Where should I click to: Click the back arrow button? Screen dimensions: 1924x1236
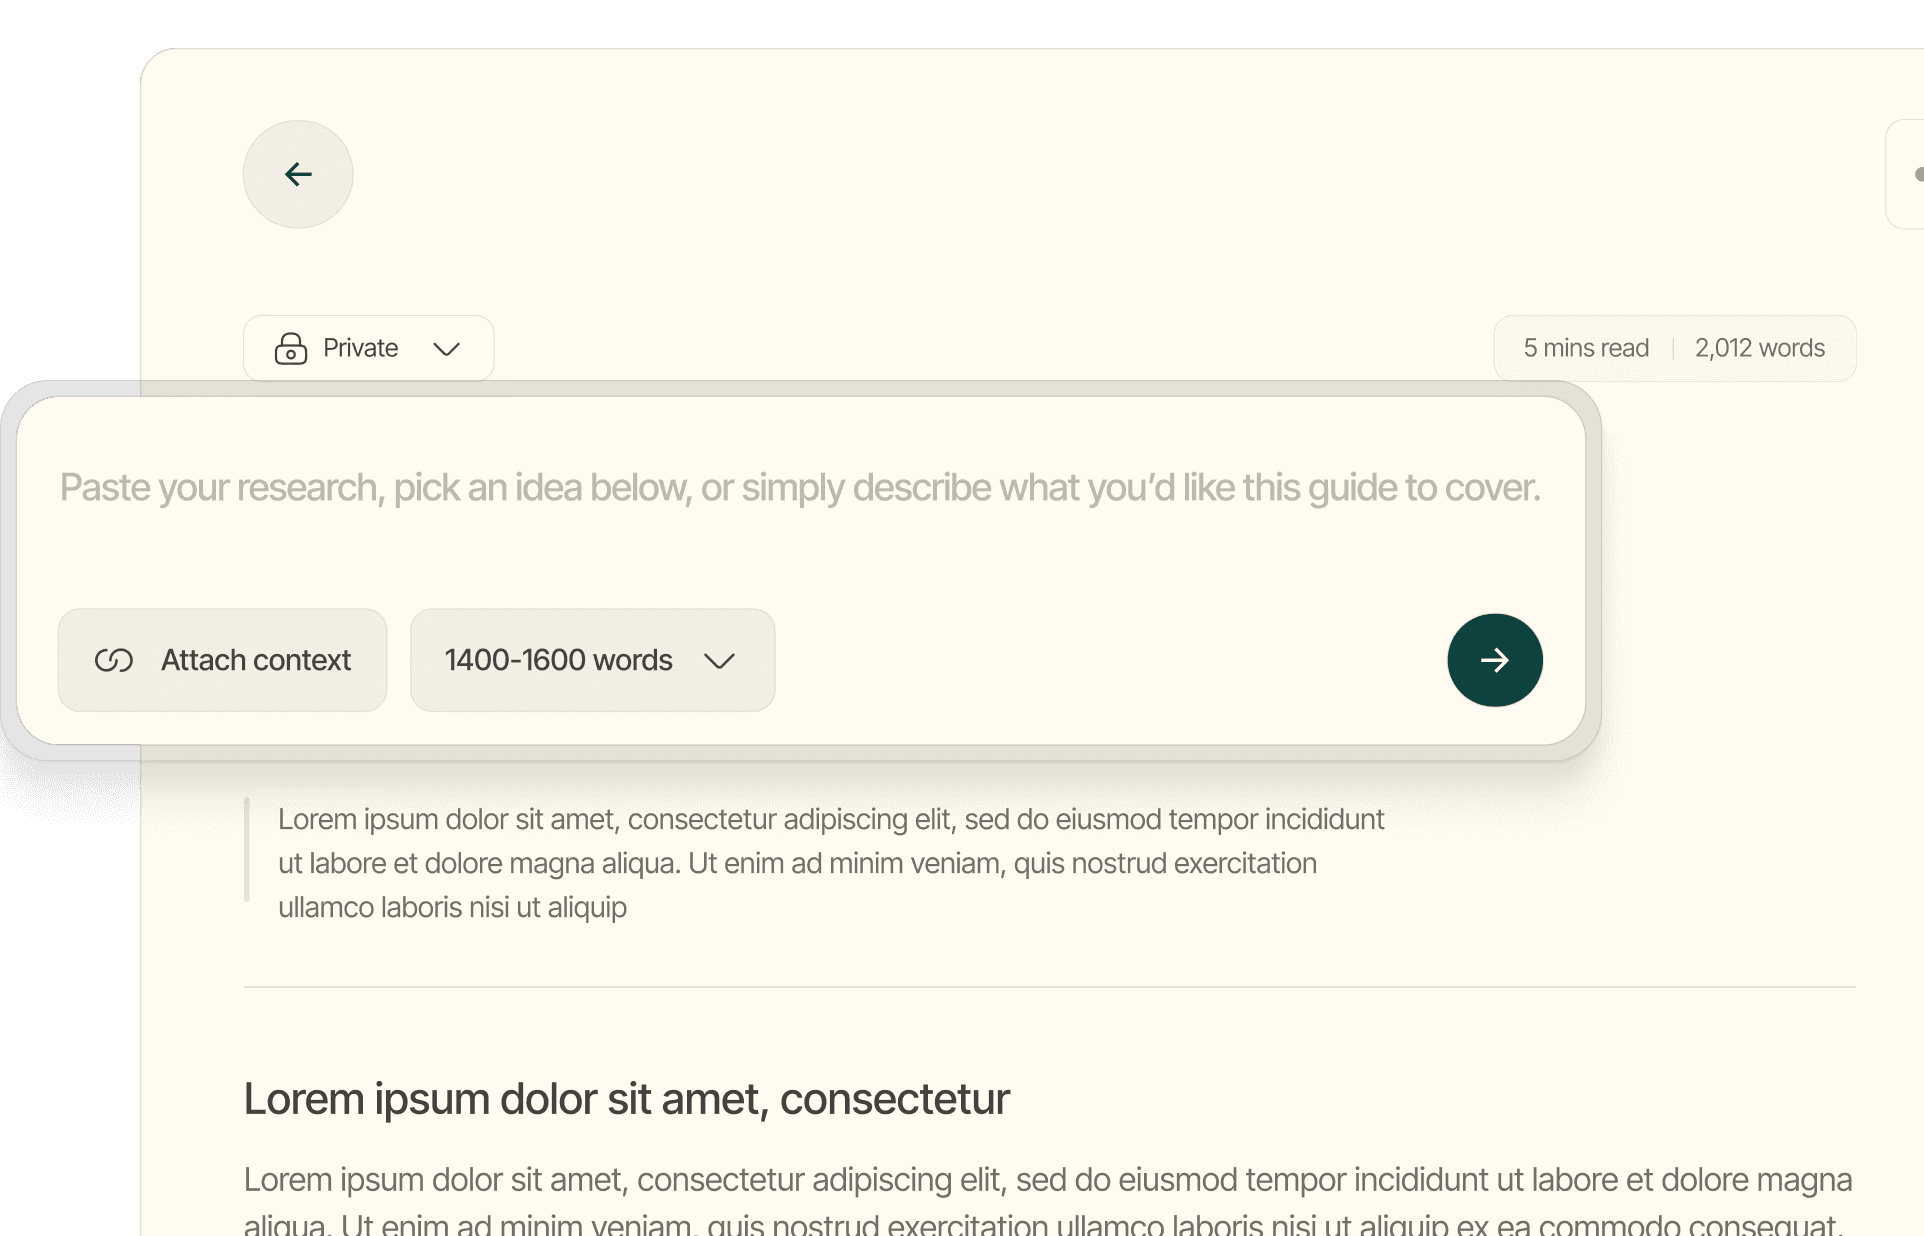pos(298,175)
